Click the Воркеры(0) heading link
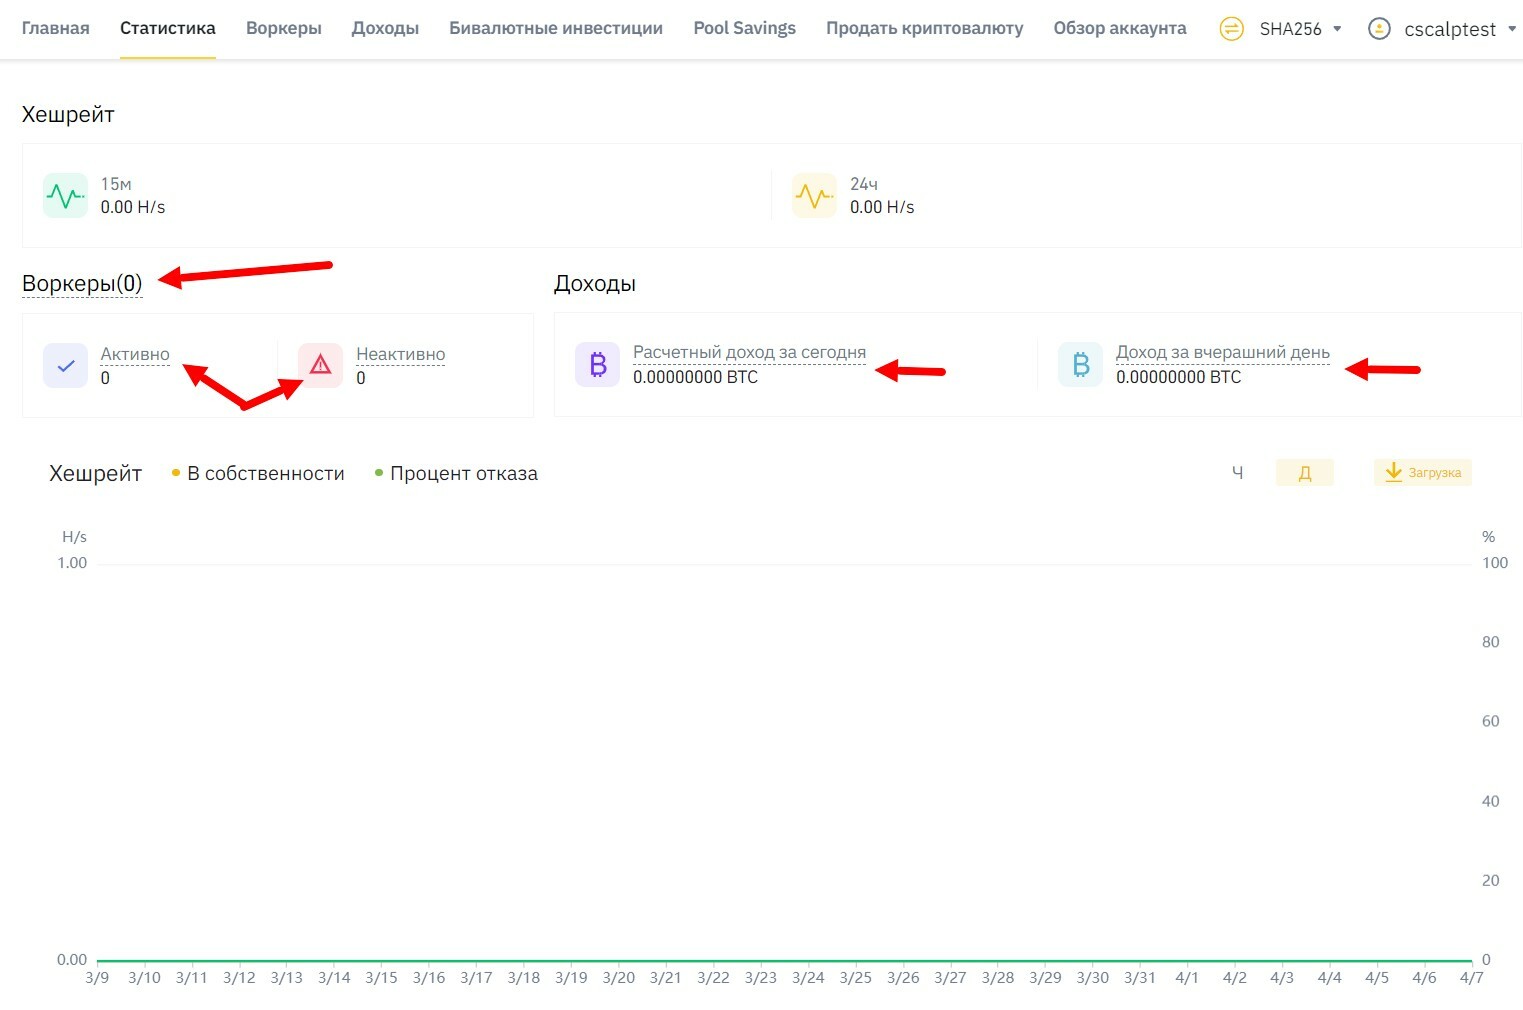1523x1010 pixels. 82,283
